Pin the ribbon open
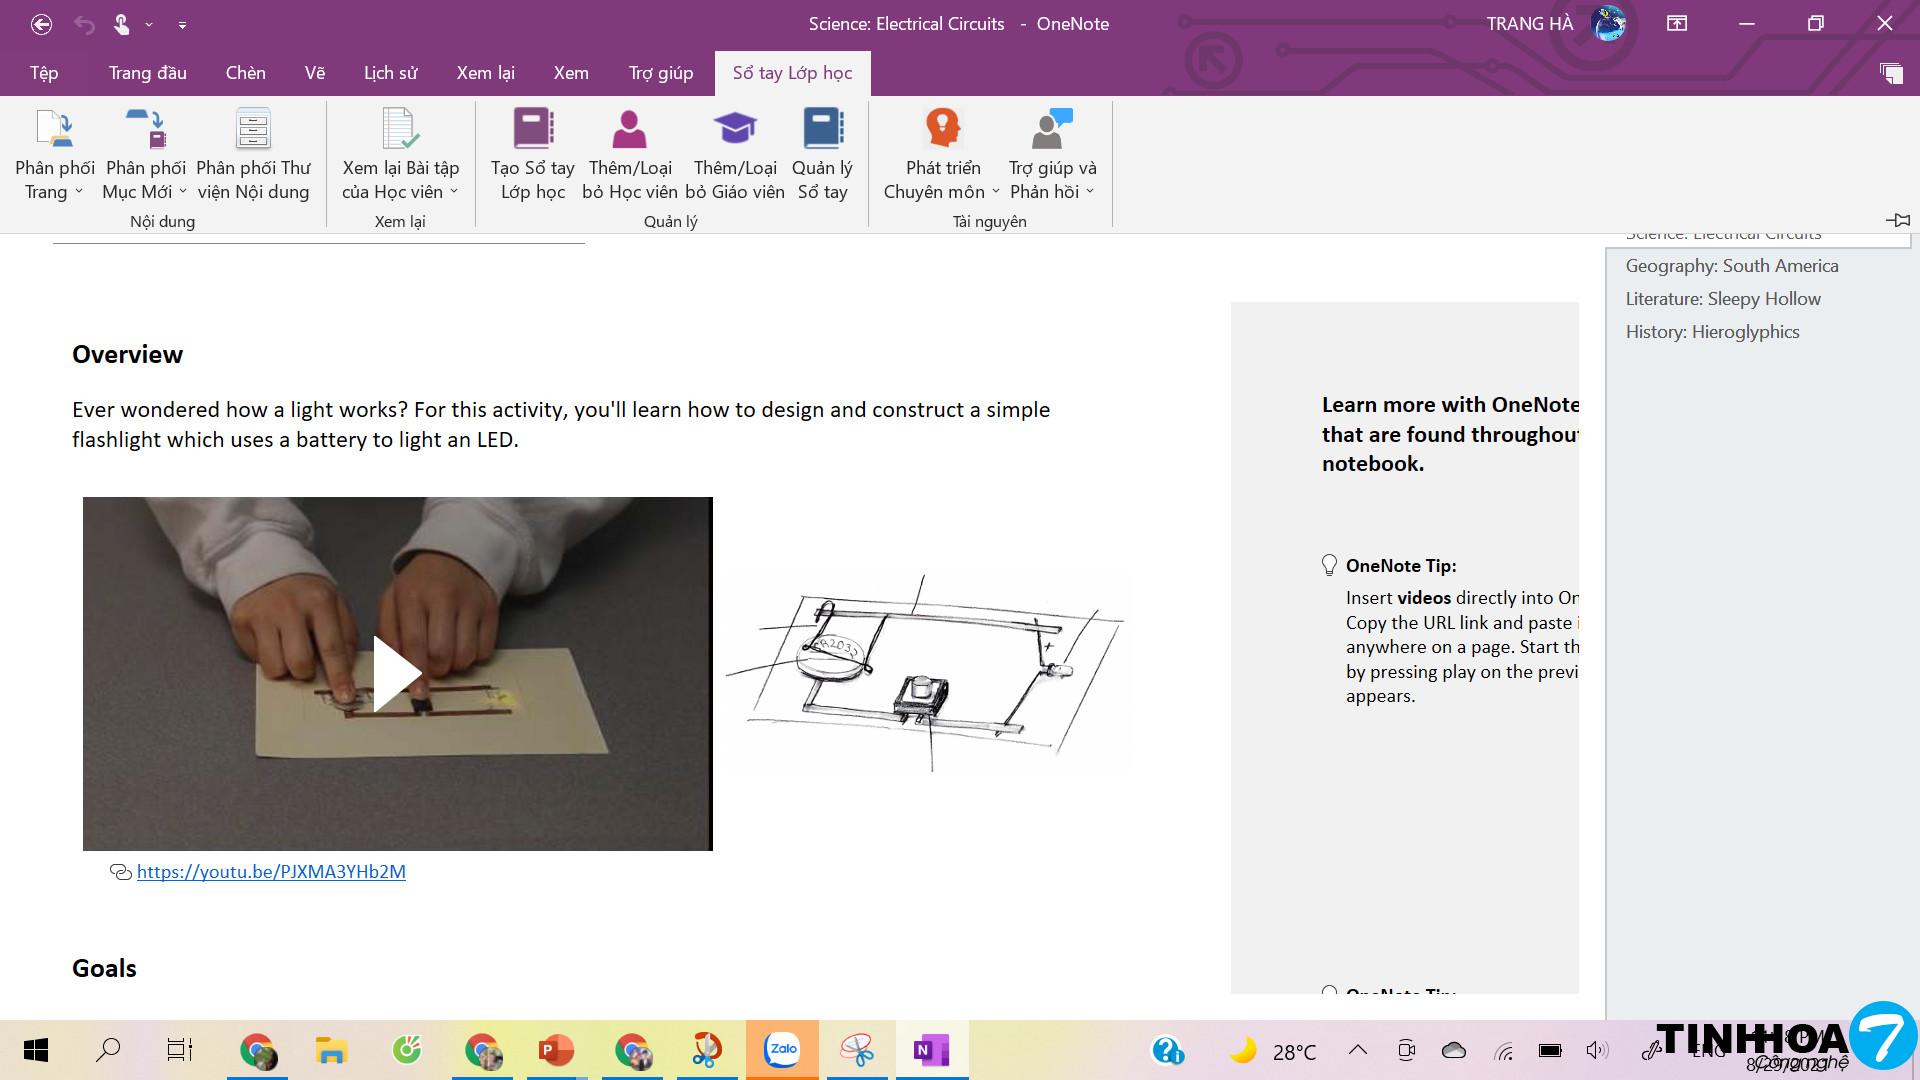 (x=1897, y=220)
